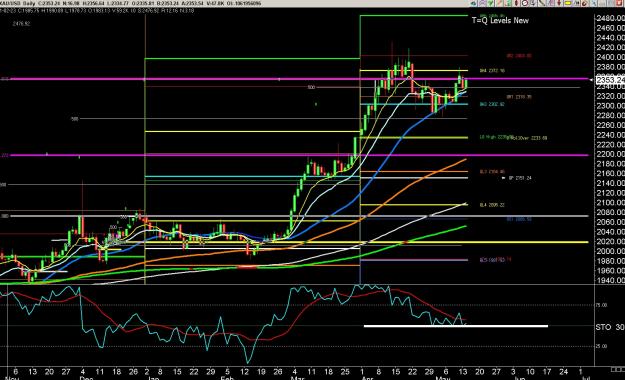The width and height of the screenshot is (625, 380).
Task: Select the pink pencil drawing tool
Action: pyautogui.click(x=499, y=3)
